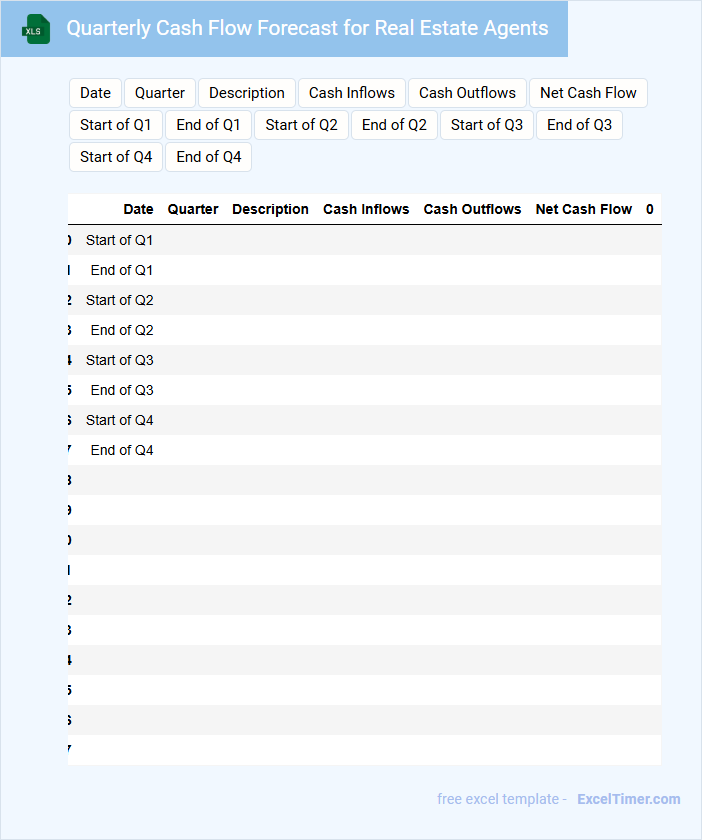702x840 pixels.
Task: Click the page title Quarterly Cash Flow Forecast
Action: pos(307,28)
